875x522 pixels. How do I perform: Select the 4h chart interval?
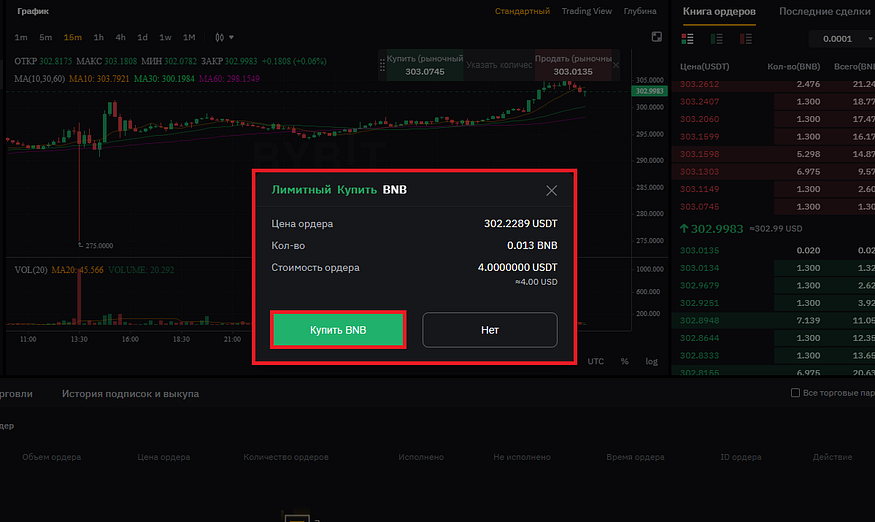(121, 37)
